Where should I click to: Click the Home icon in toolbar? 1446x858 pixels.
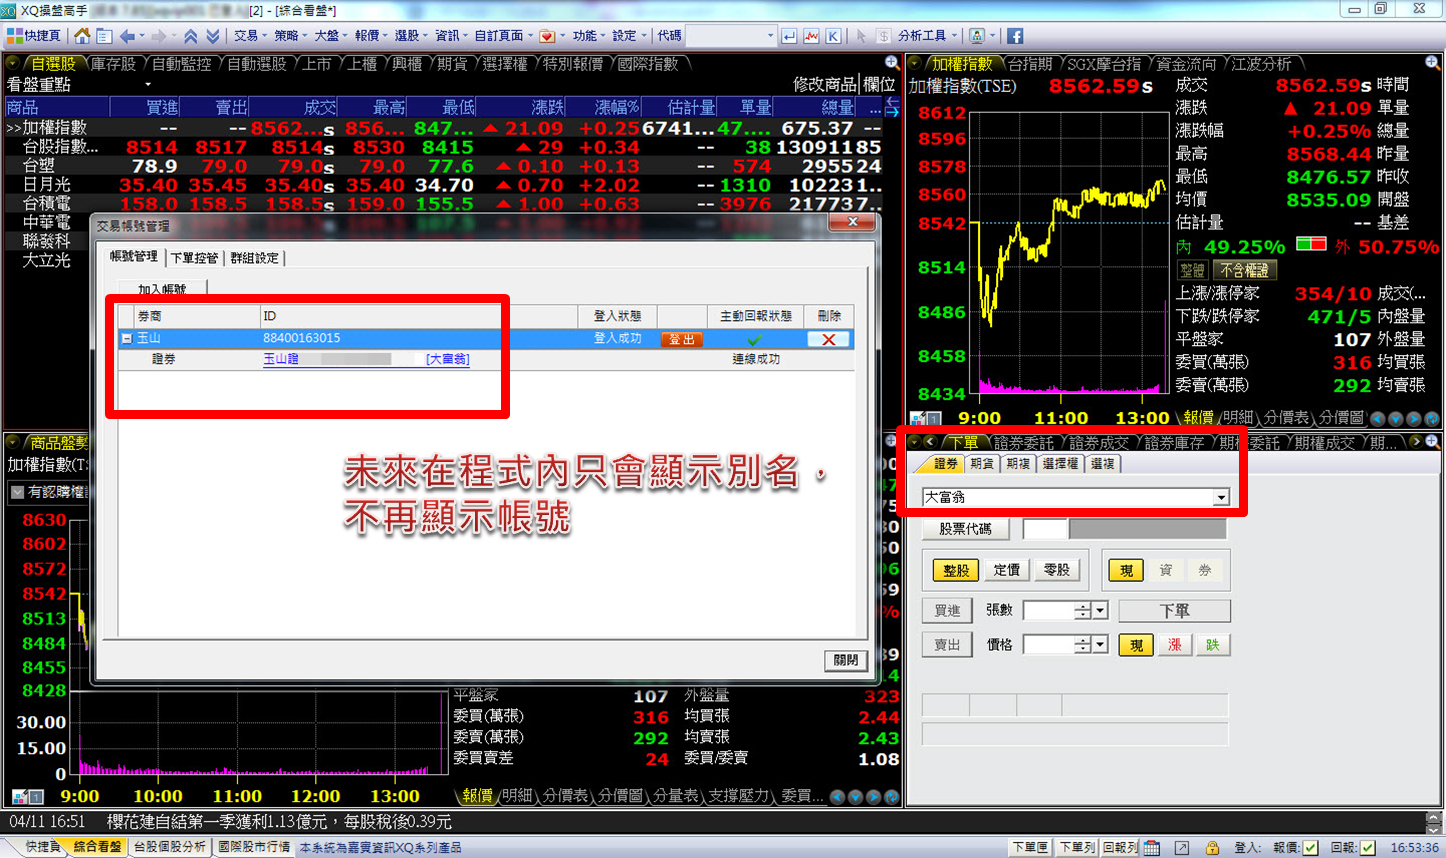pos(82,36)
